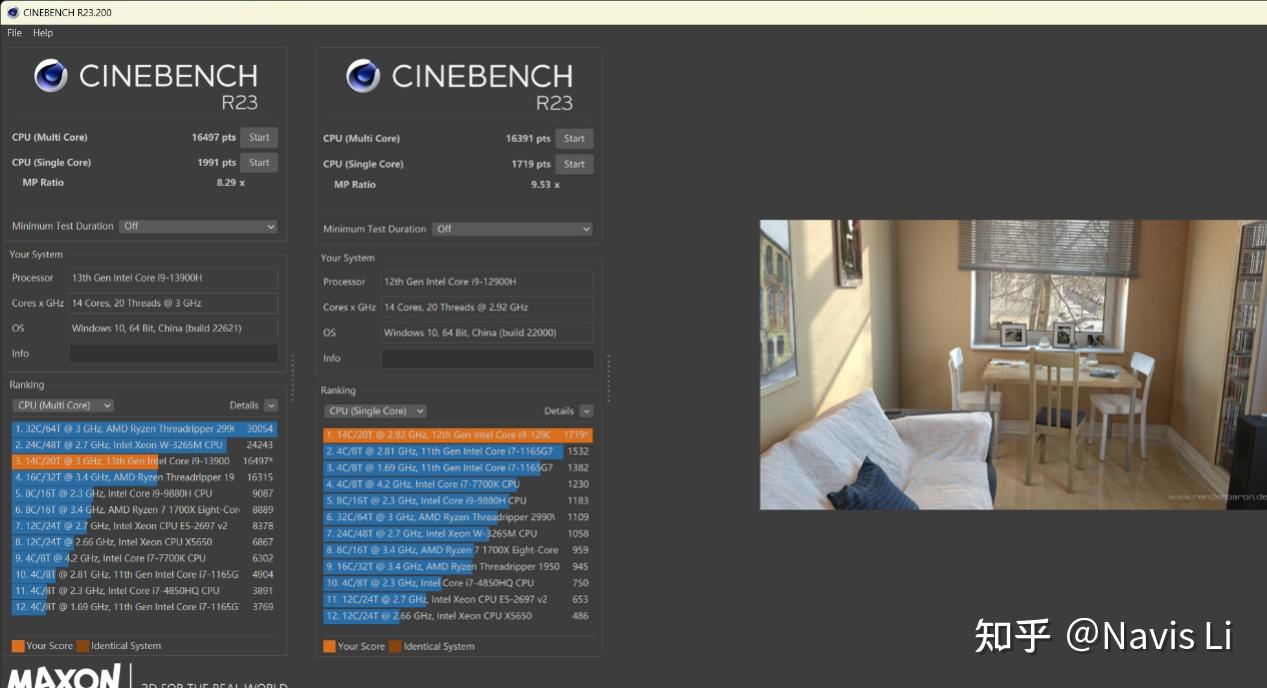
Task: Open the File menu
Action: (14, 33)
